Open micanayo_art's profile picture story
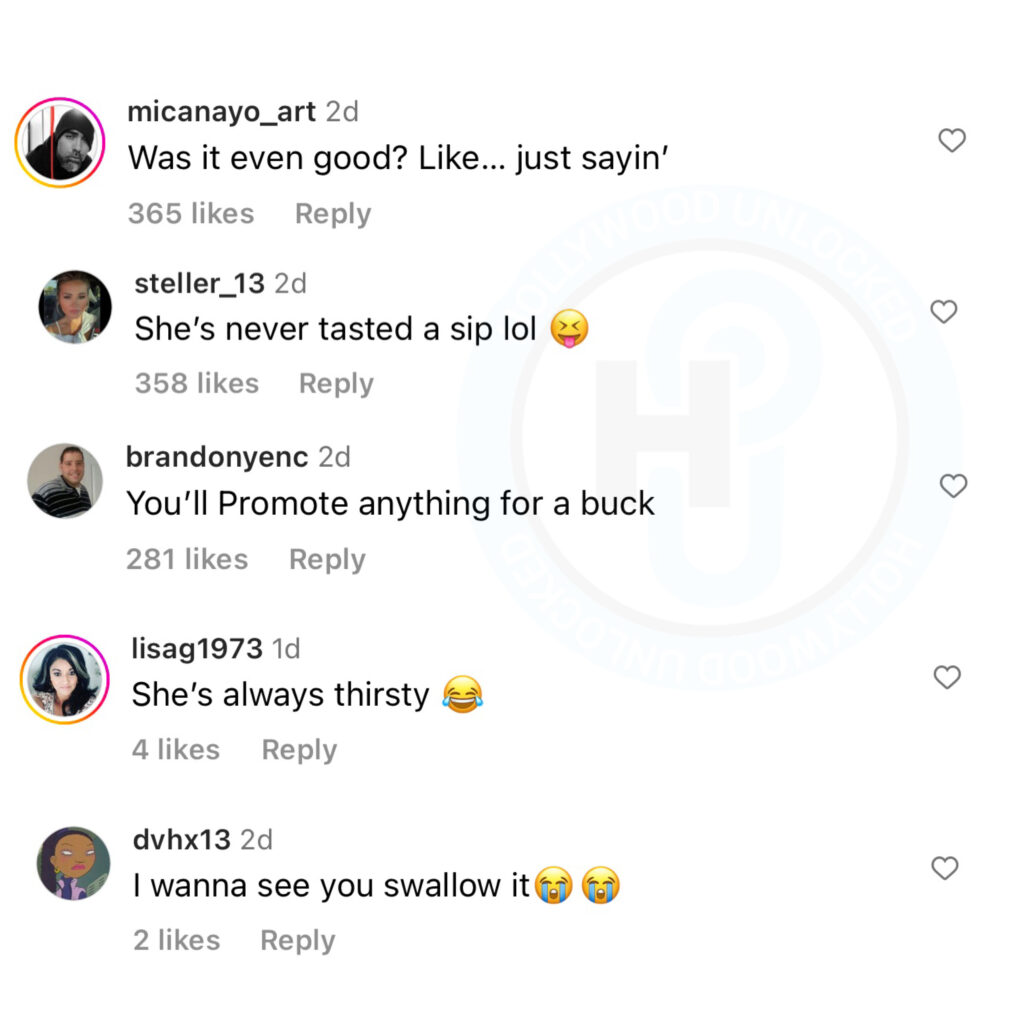This screenshot has height=1024, width=1024. click(x=60, y=142)
